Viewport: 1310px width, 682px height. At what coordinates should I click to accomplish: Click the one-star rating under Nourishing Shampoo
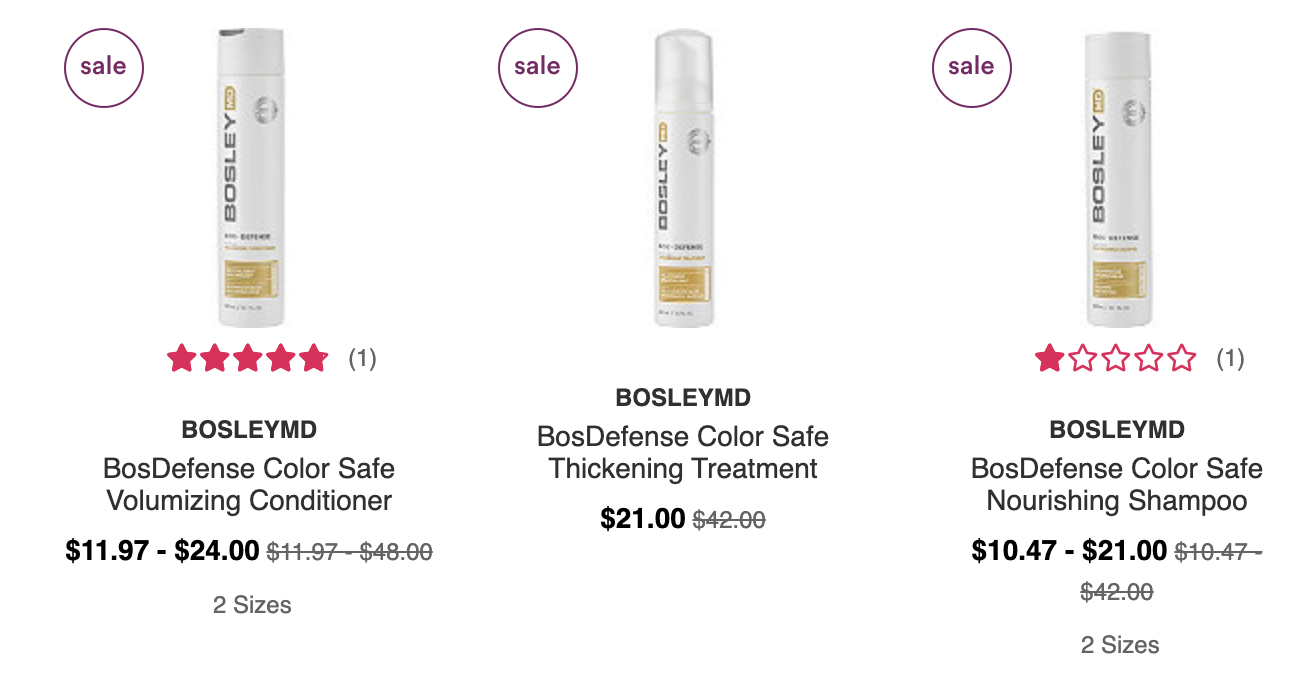(x=1116, y=358)
